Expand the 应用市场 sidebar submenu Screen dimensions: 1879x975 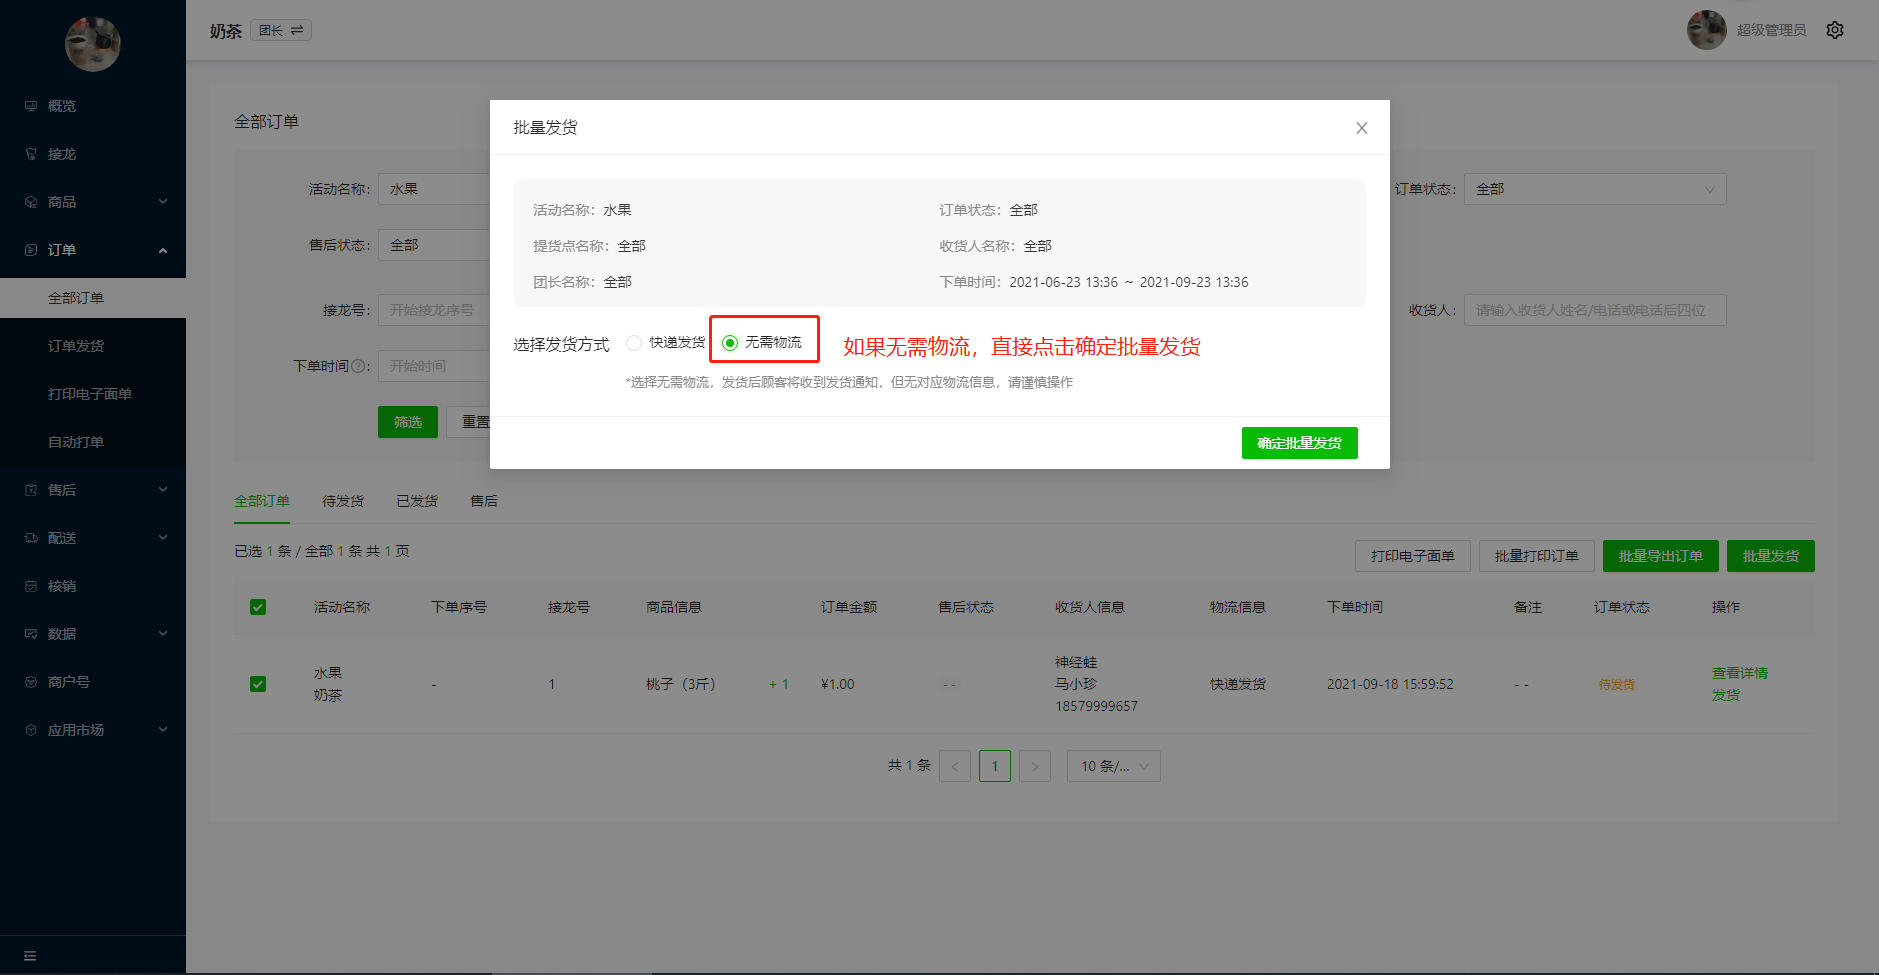coord(163,730)
